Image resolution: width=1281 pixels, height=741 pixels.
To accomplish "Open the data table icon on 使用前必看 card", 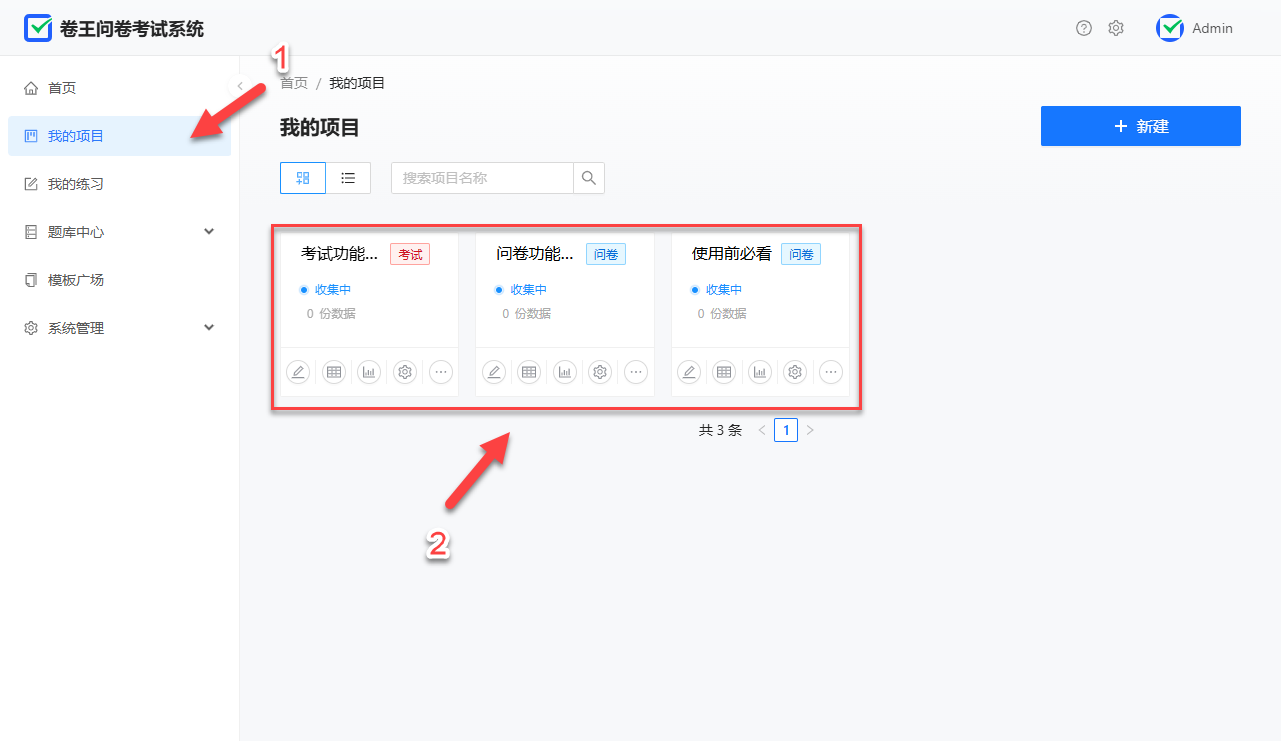I will [724, 372].
